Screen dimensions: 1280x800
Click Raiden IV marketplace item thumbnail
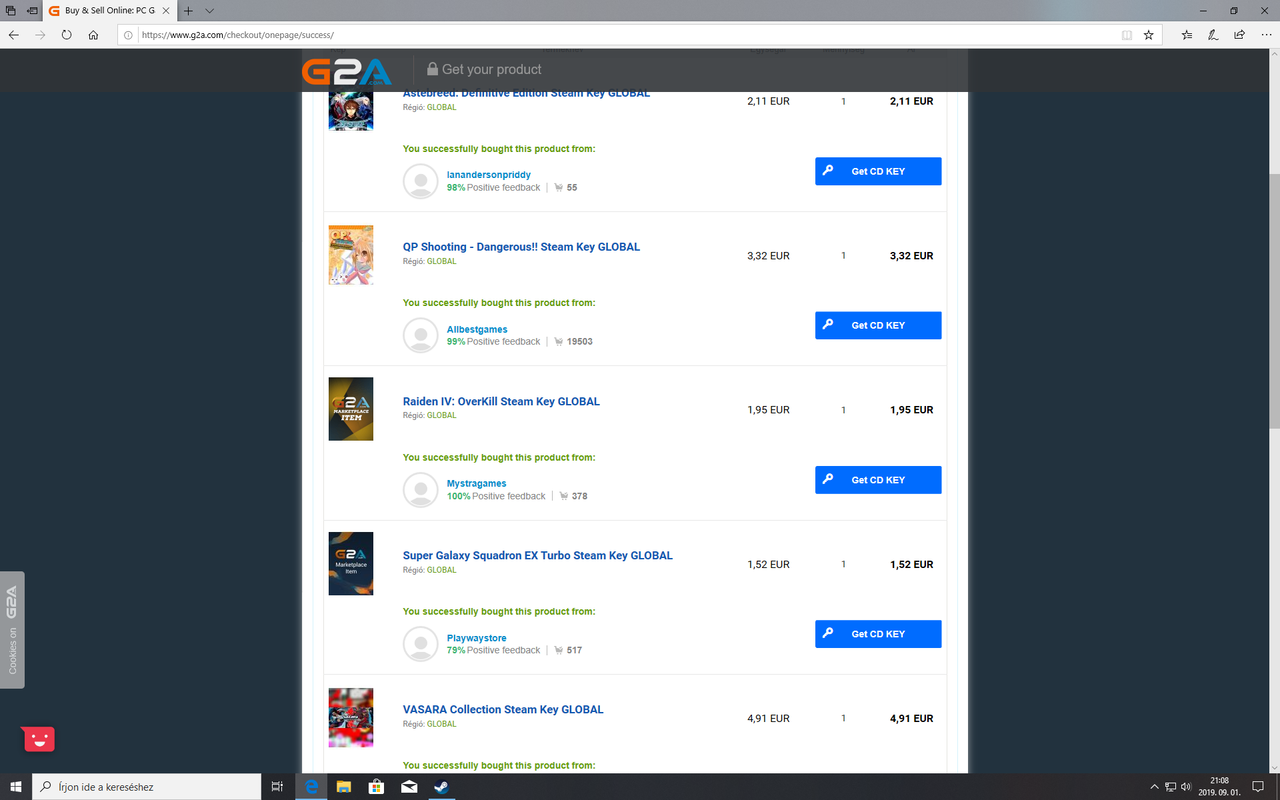[351, 409]
